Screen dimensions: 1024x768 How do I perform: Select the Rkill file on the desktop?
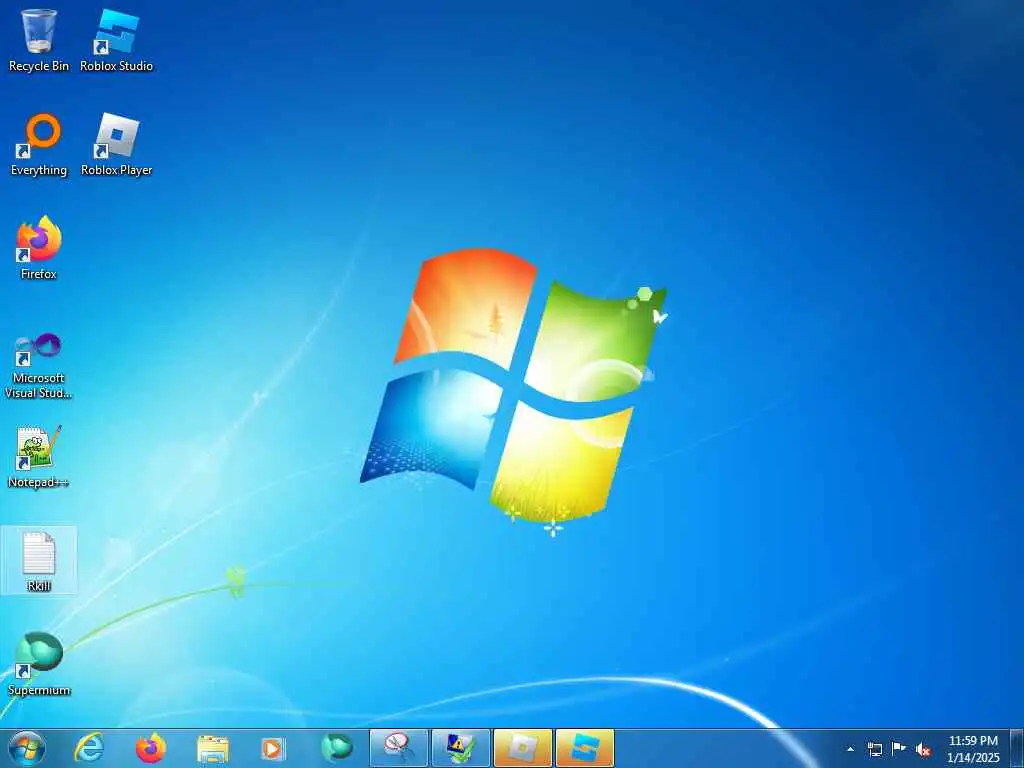point(39,560)
